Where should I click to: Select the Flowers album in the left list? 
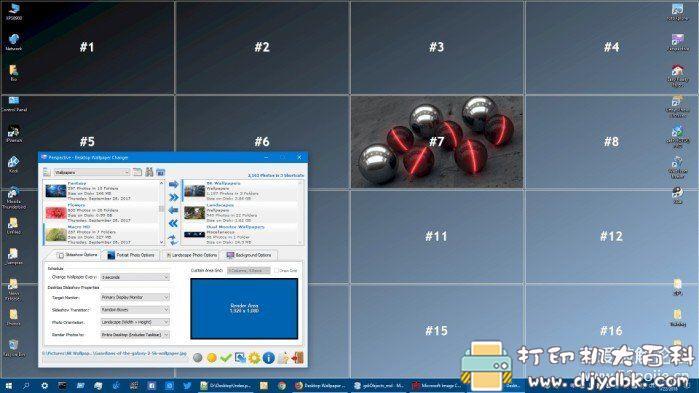click(x=101, y=213)
